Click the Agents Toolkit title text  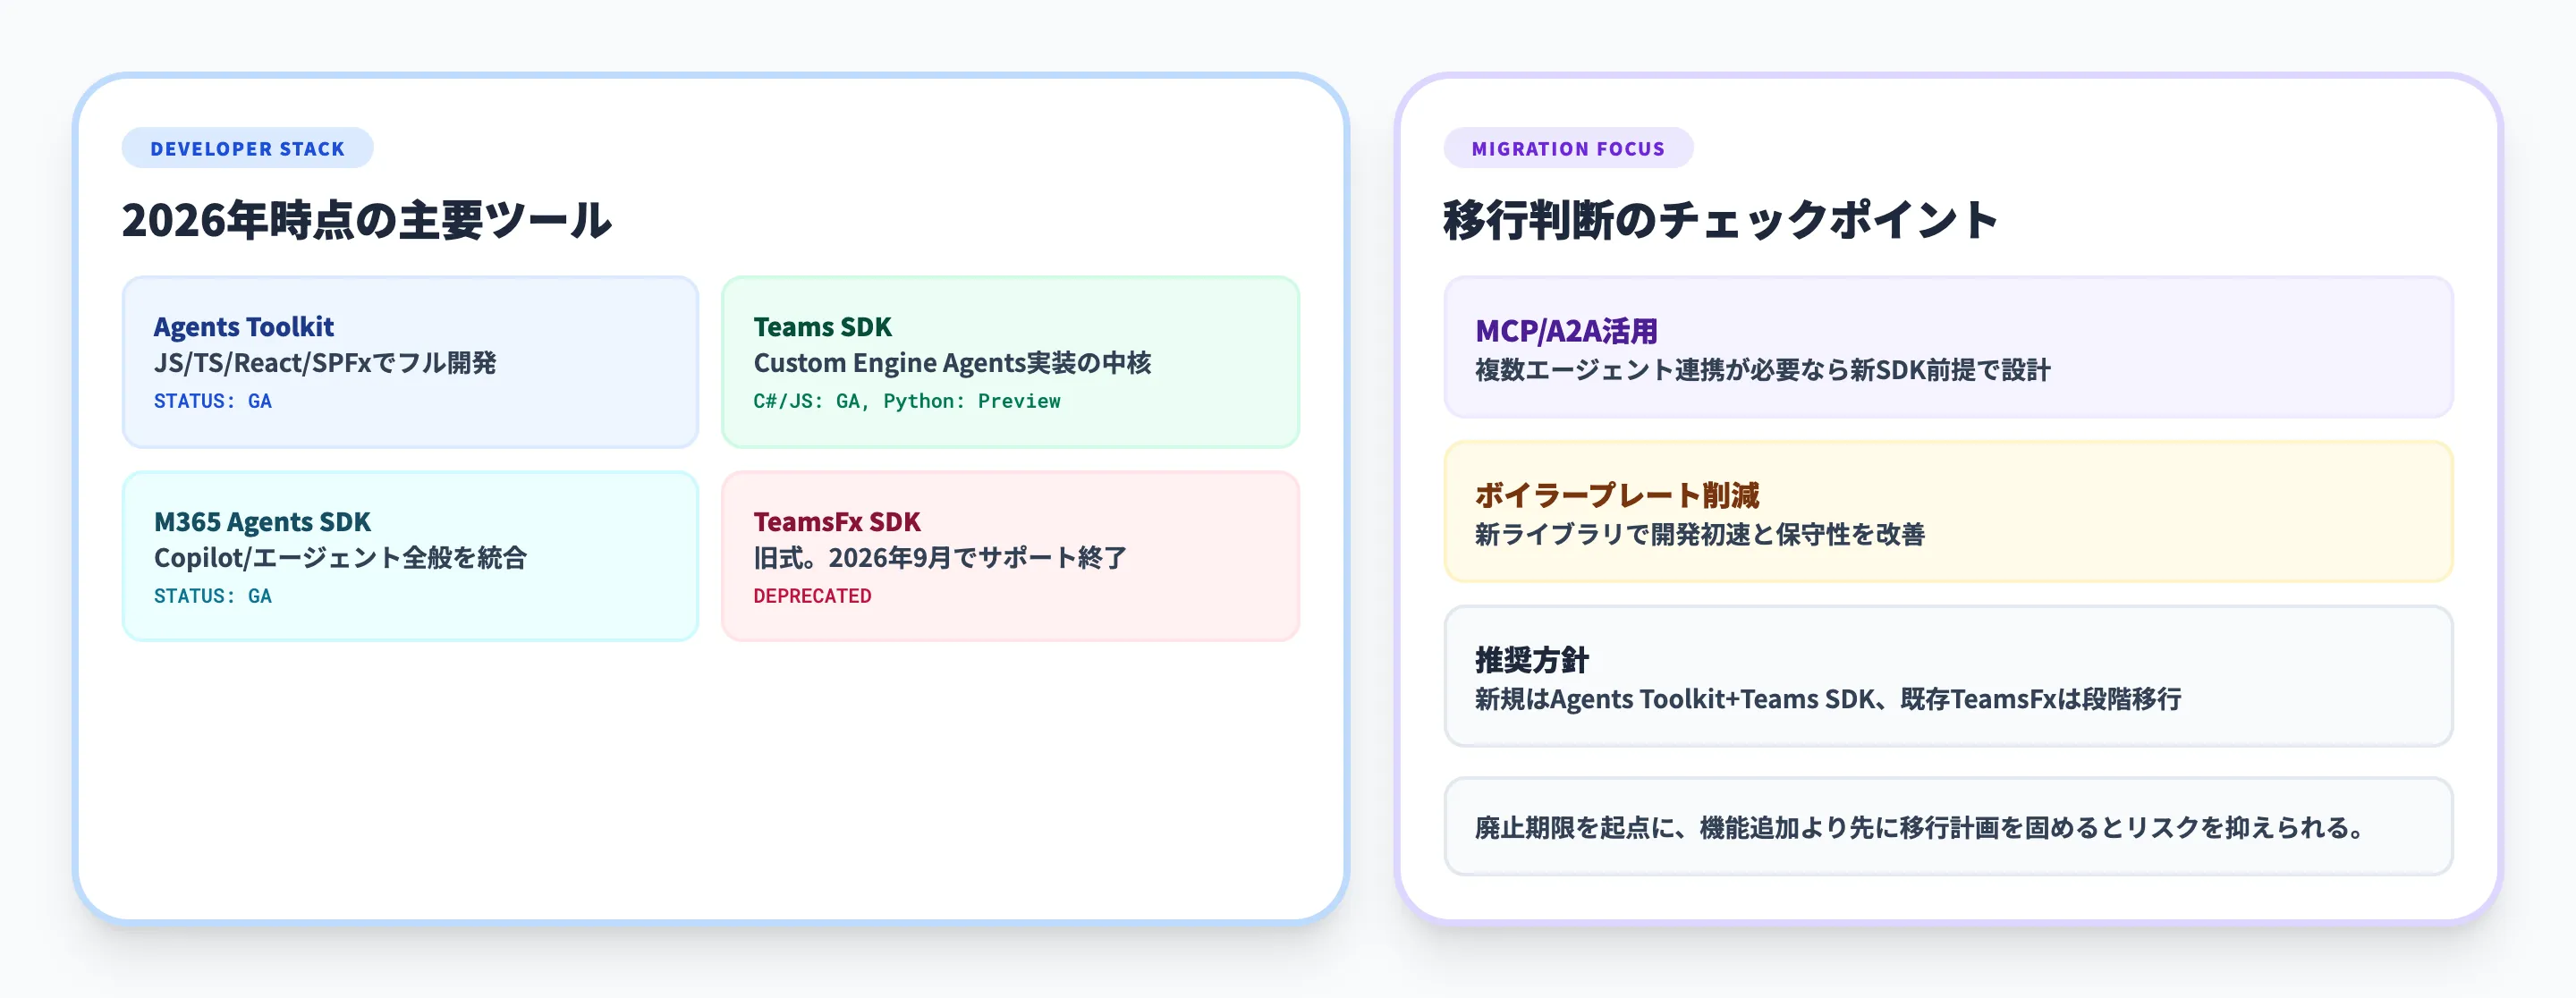click(x=244, y=327)
